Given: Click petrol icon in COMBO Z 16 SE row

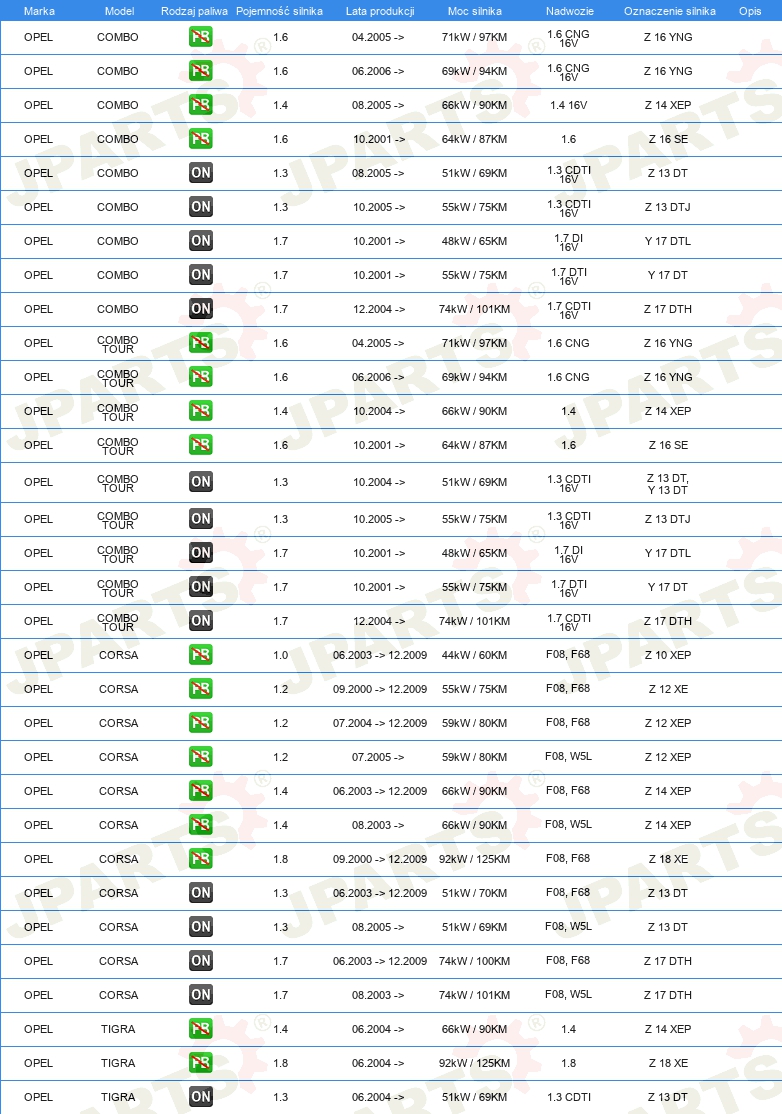Looking at the screenshot, I should click(201, 139).
